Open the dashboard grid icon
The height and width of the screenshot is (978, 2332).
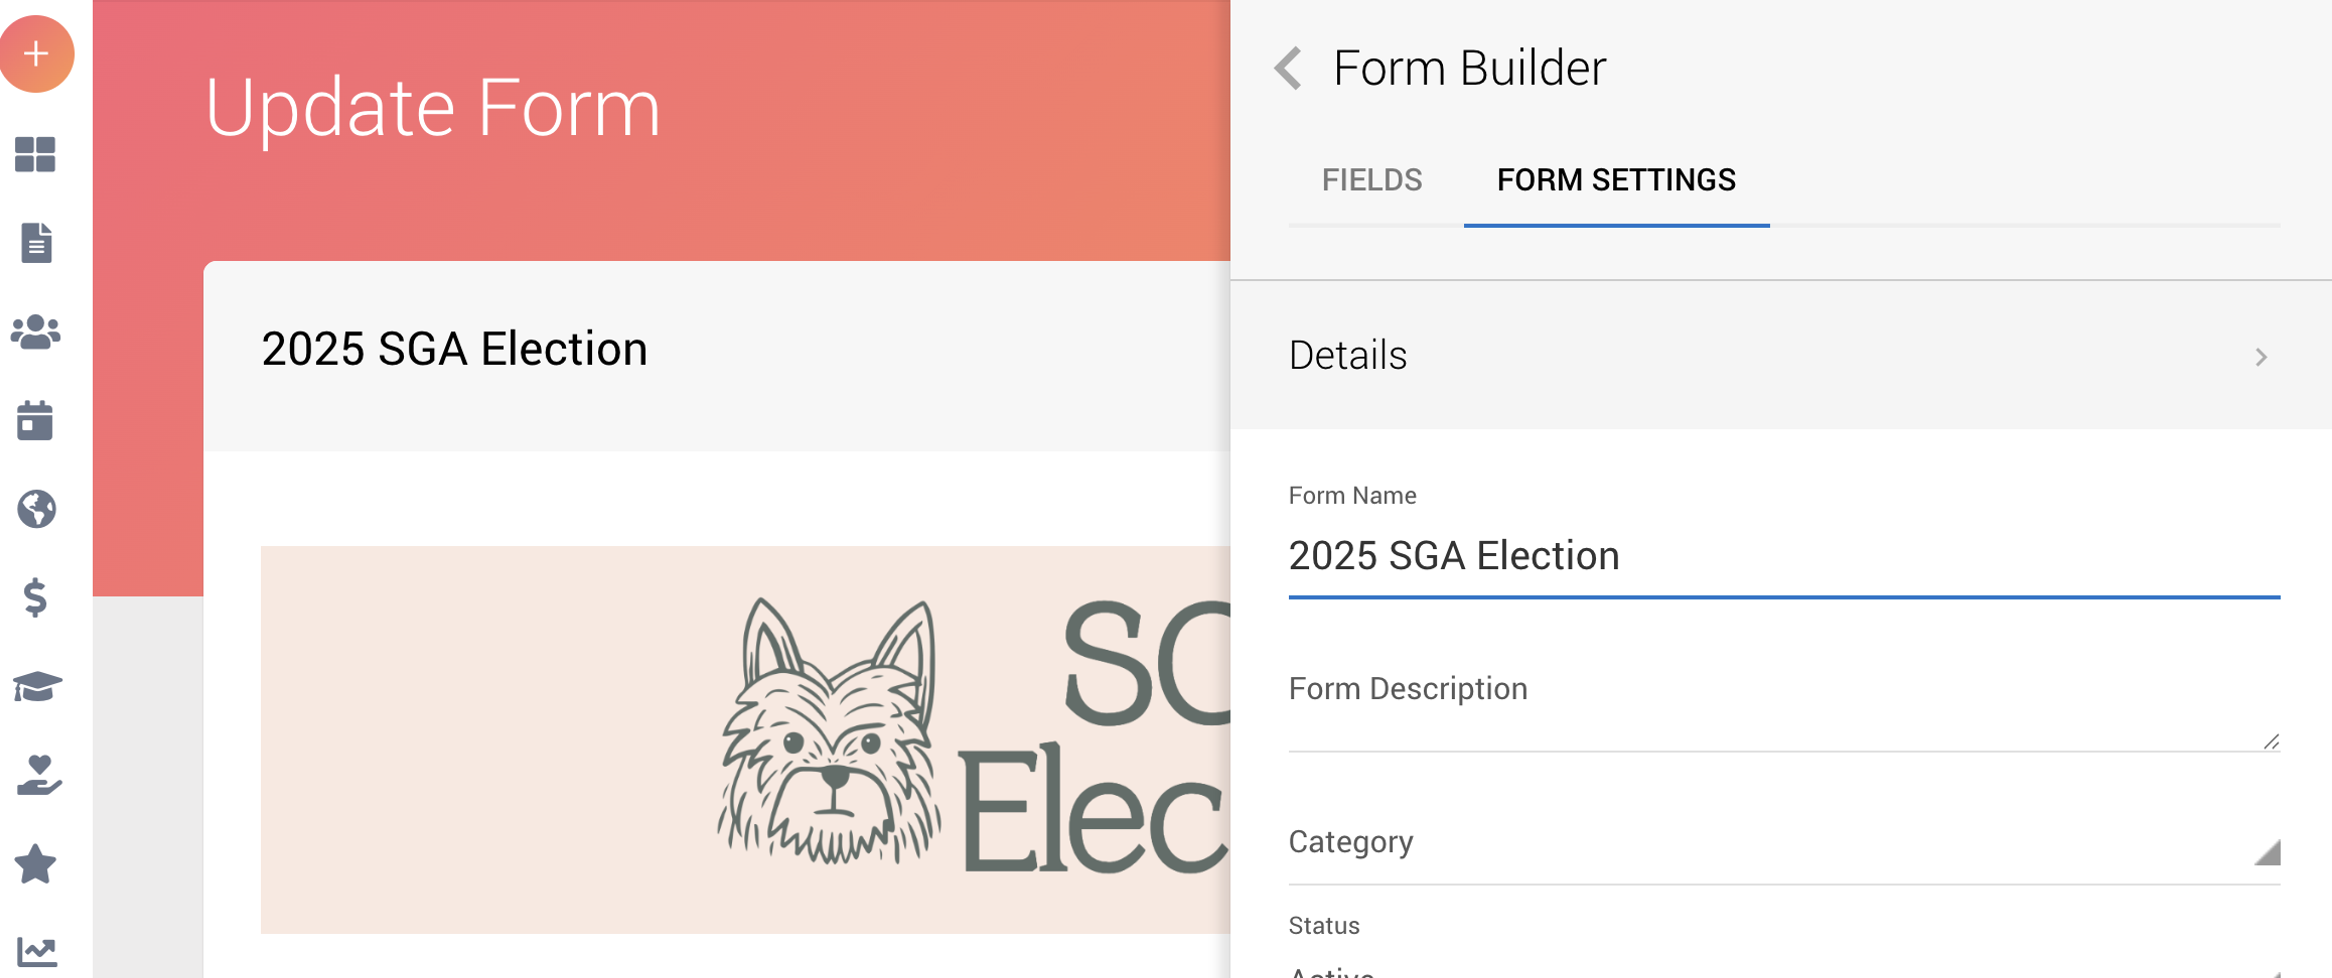tap(36, 155)
